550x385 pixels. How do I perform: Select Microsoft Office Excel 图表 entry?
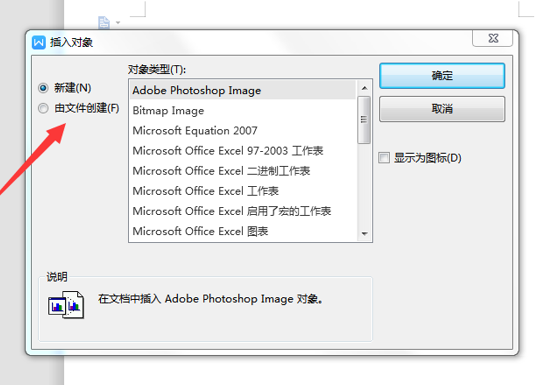(x=243, y=231)
